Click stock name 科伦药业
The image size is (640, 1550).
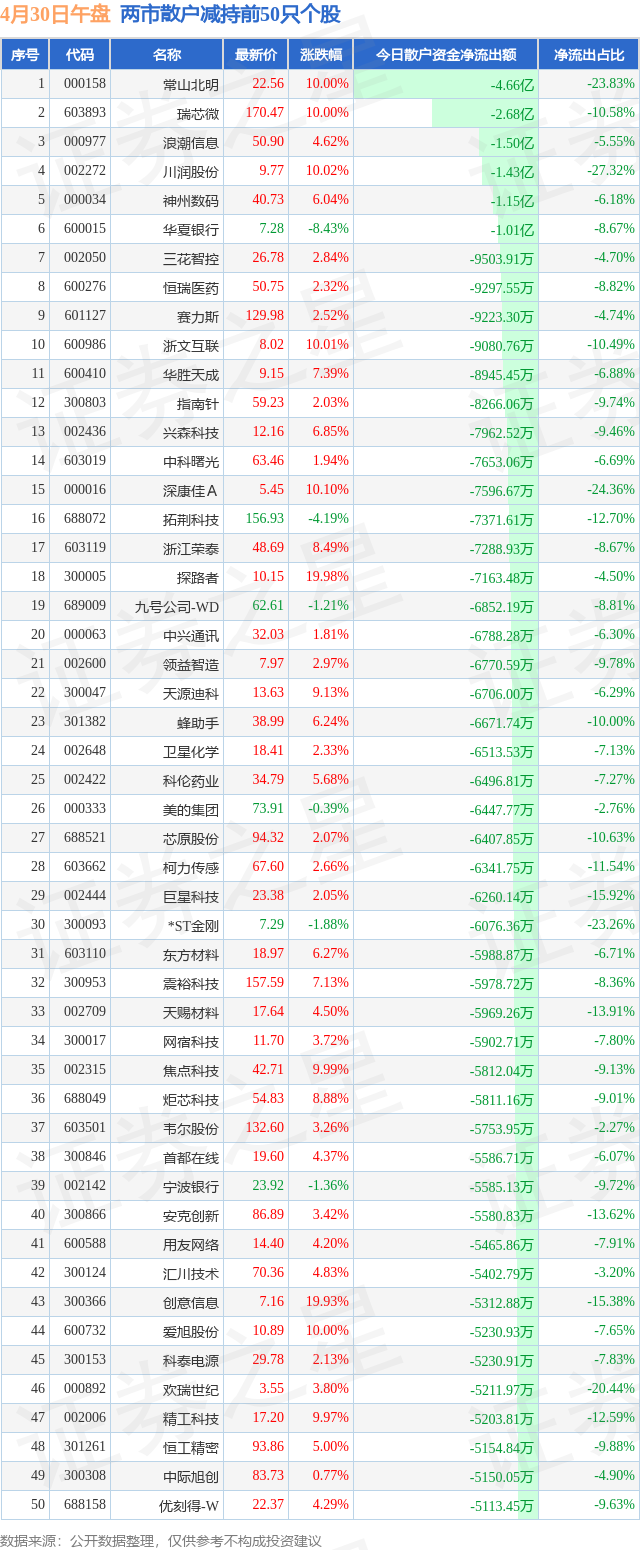191,780
